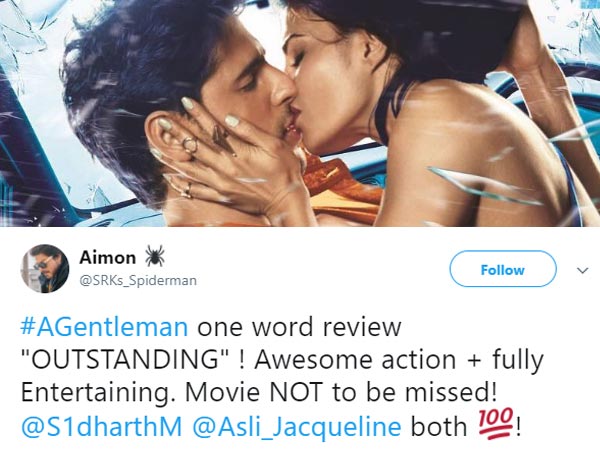The image size is (600, 450).
Task: Follow the Aimon account
Action: [x=502, y=269]
